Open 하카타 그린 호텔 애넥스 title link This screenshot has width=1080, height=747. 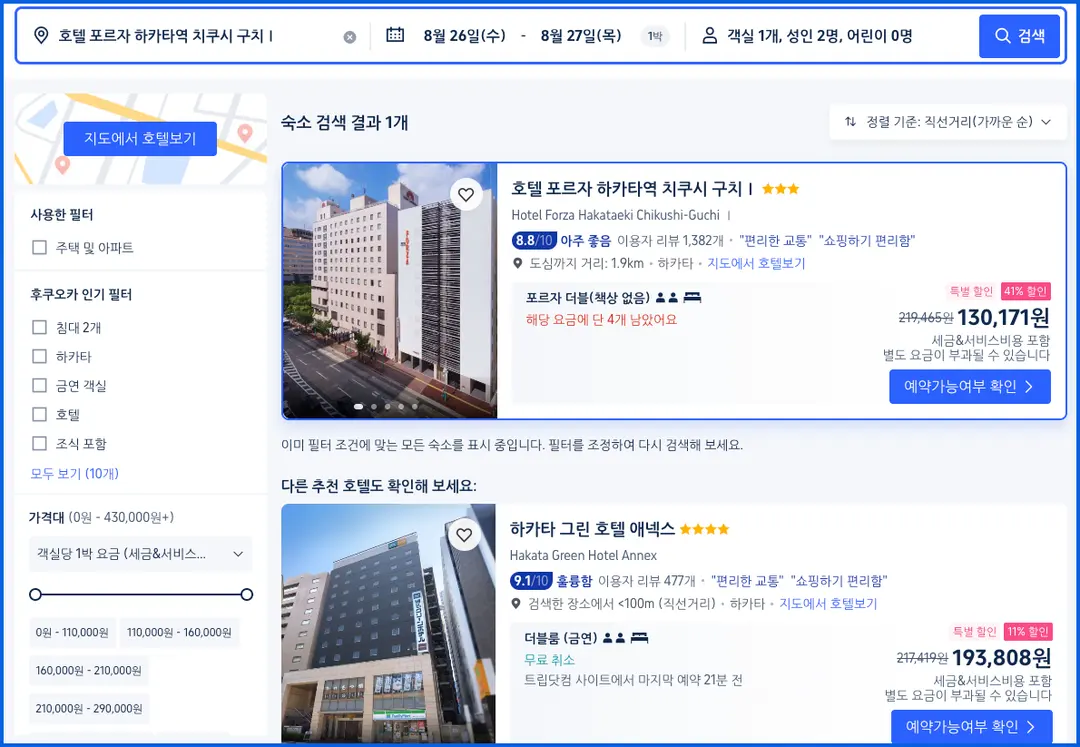592,529
